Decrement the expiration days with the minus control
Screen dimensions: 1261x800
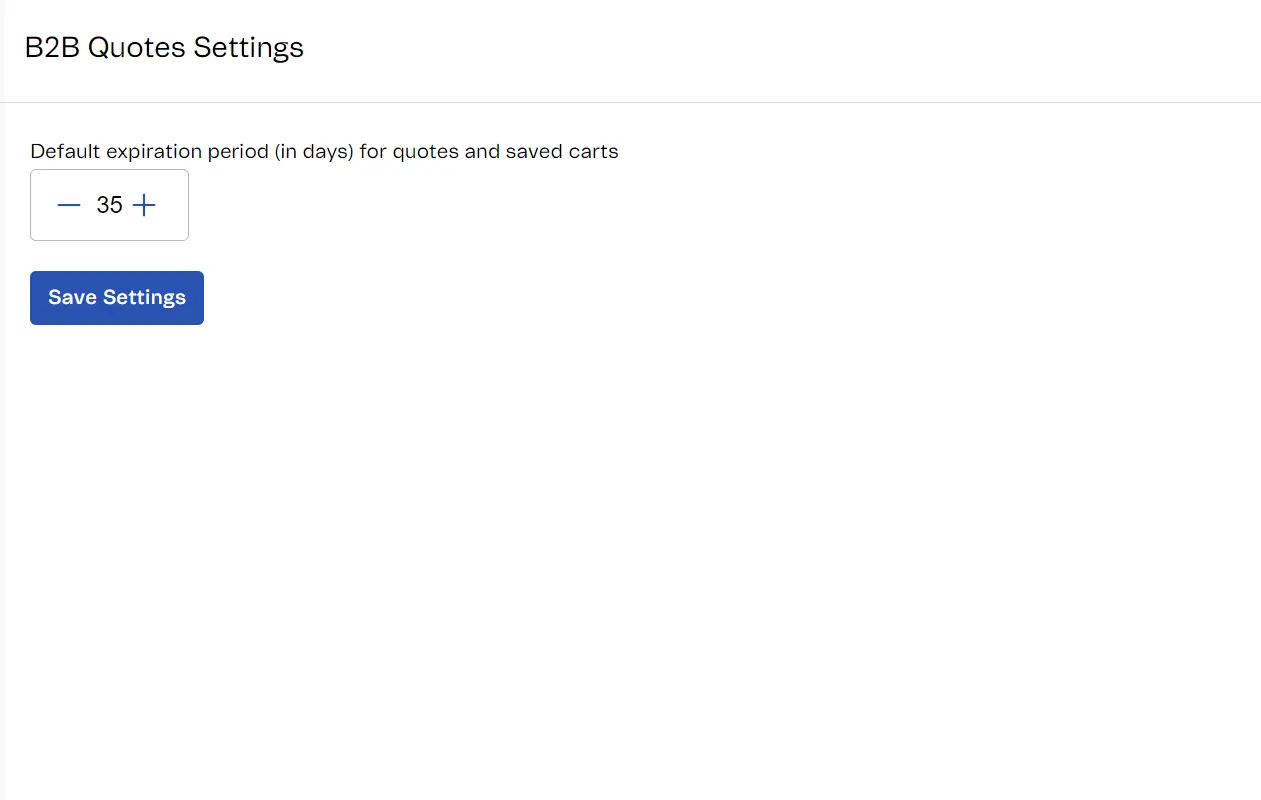(x=68, y=205)
